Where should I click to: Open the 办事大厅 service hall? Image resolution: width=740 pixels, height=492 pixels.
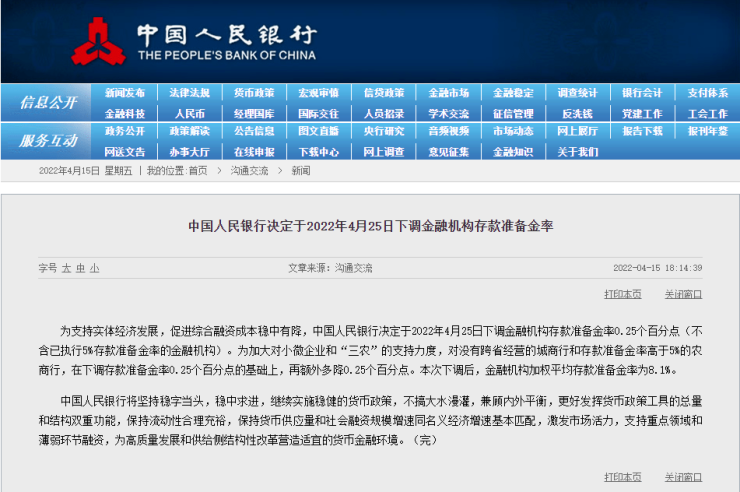tap(189, 152)
